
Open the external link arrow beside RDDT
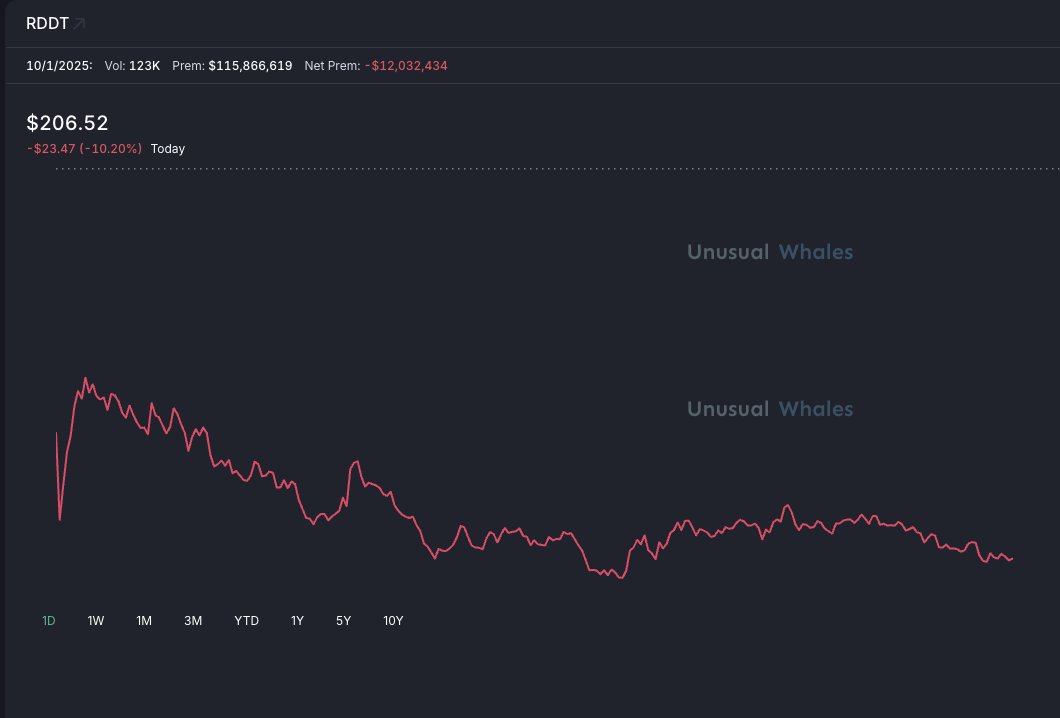(x=79, y=23)
